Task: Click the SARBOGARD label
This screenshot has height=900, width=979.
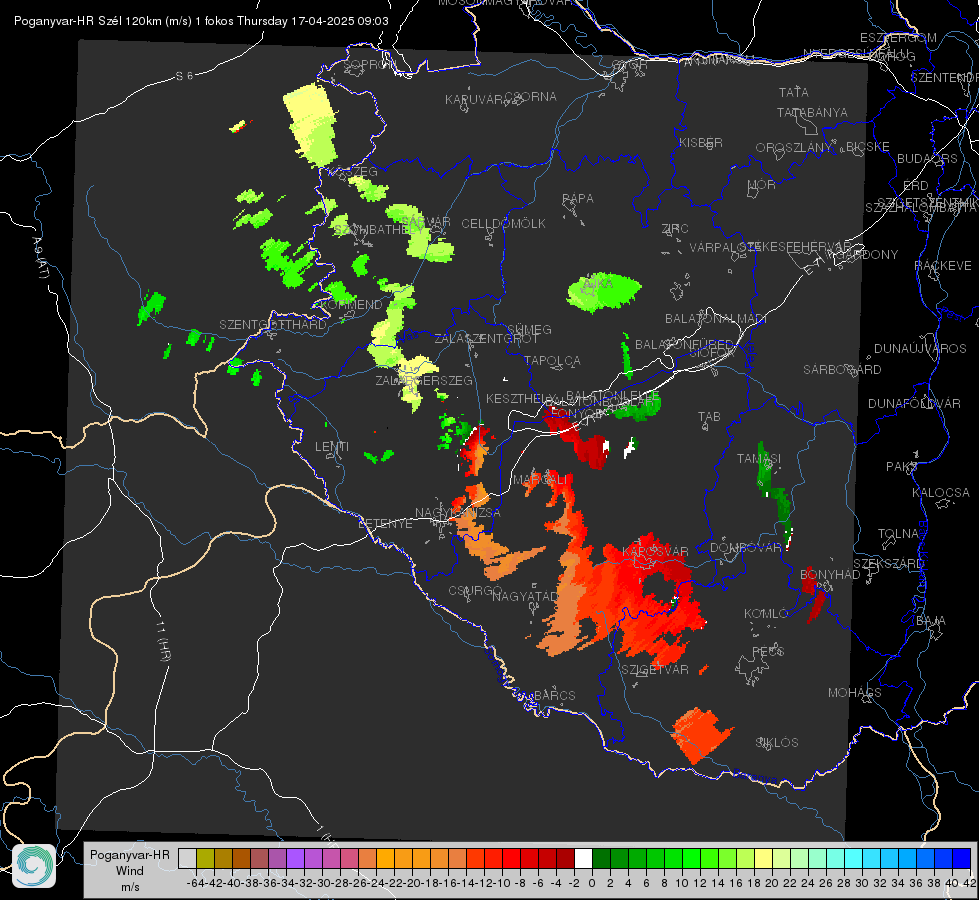Action: (x=842, y=370)
